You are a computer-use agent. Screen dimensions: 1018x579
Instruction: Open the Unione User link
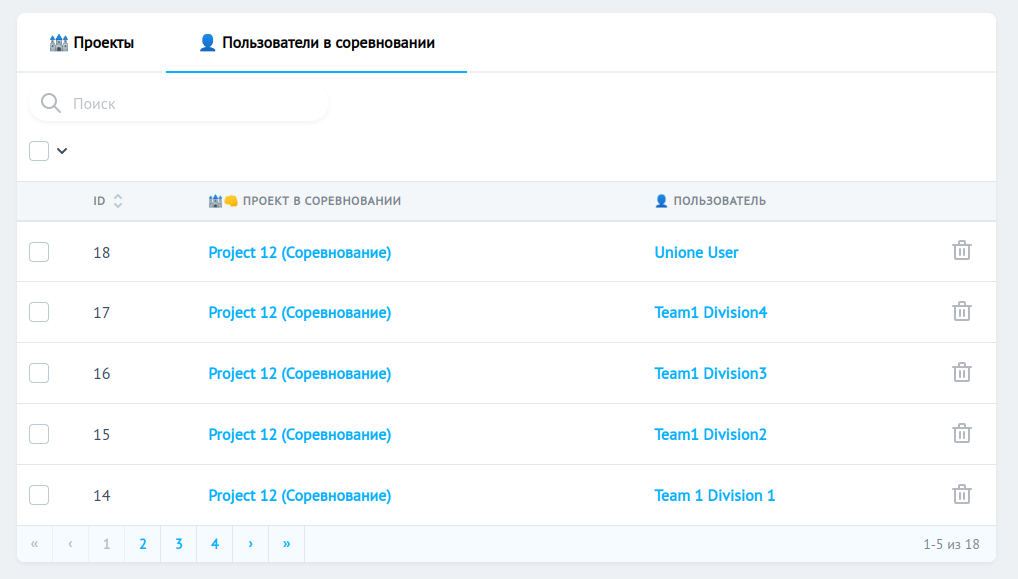pyautogui.click(x=696, y=252)
